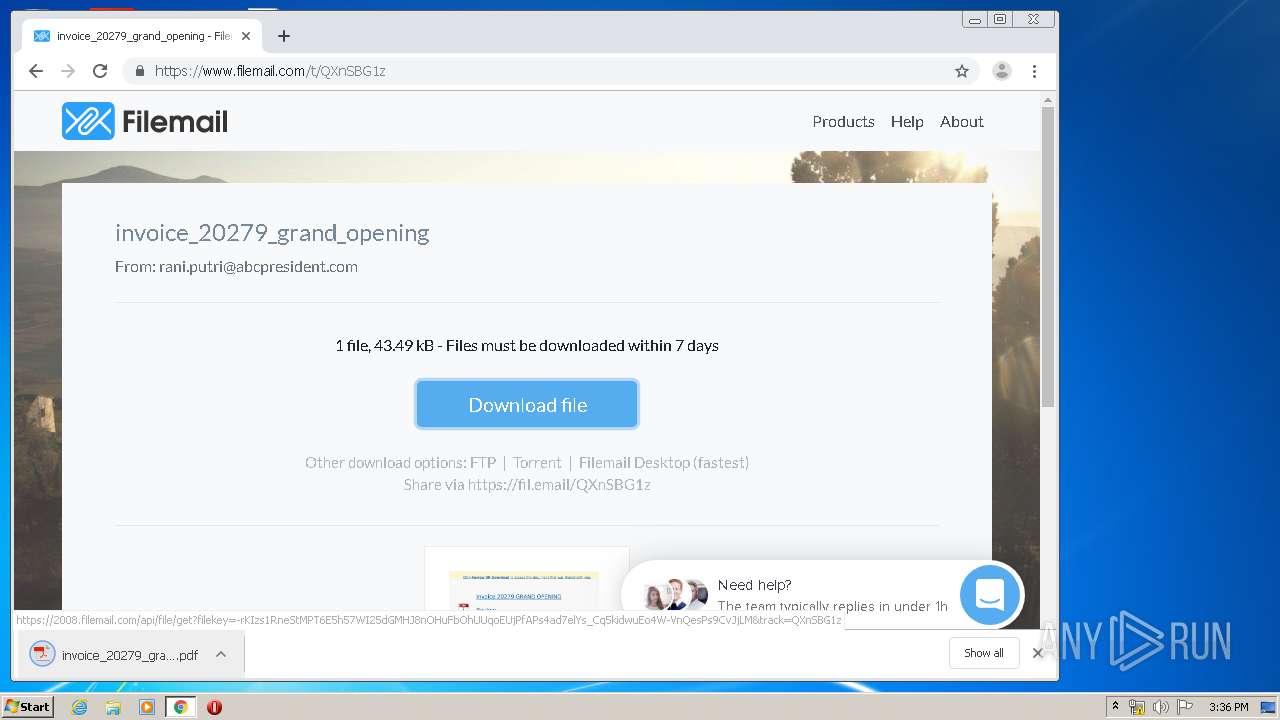Viewport: 1280px width, 720px height.
Task: Click Show all downloads
Action: [984, 653]
